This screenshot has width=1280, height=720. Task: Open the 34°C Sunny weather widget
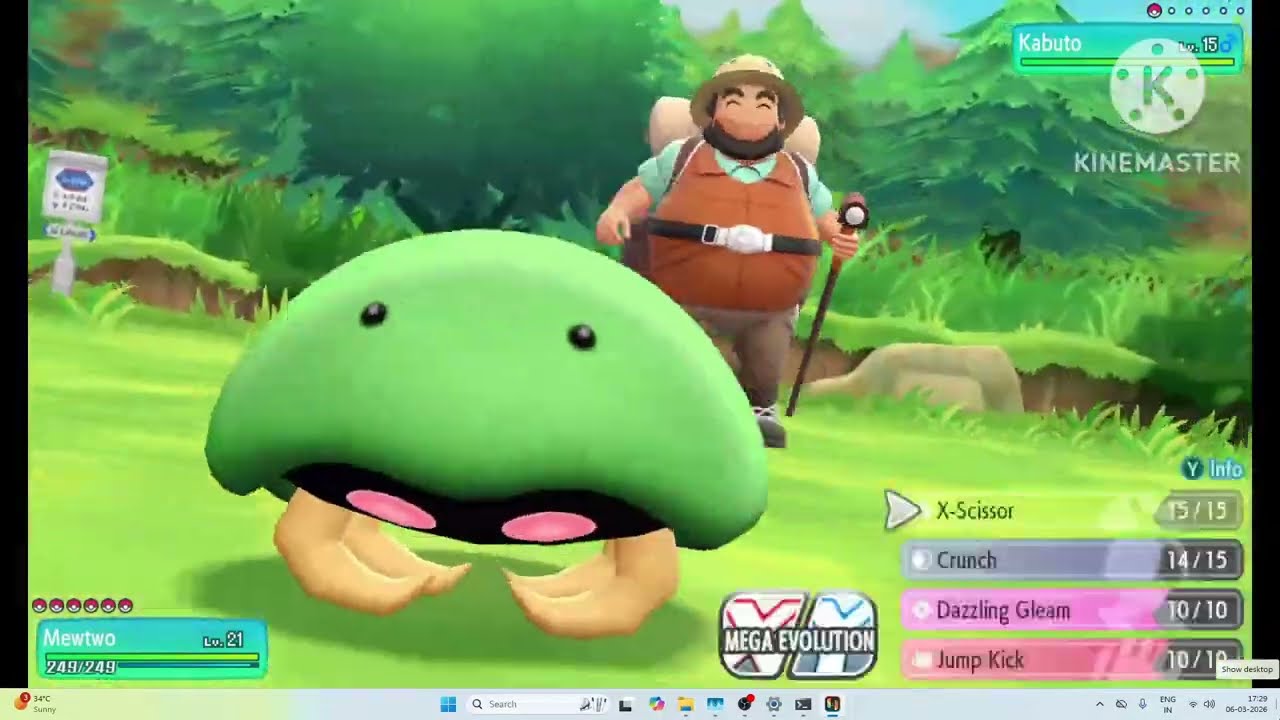[35, 703]
